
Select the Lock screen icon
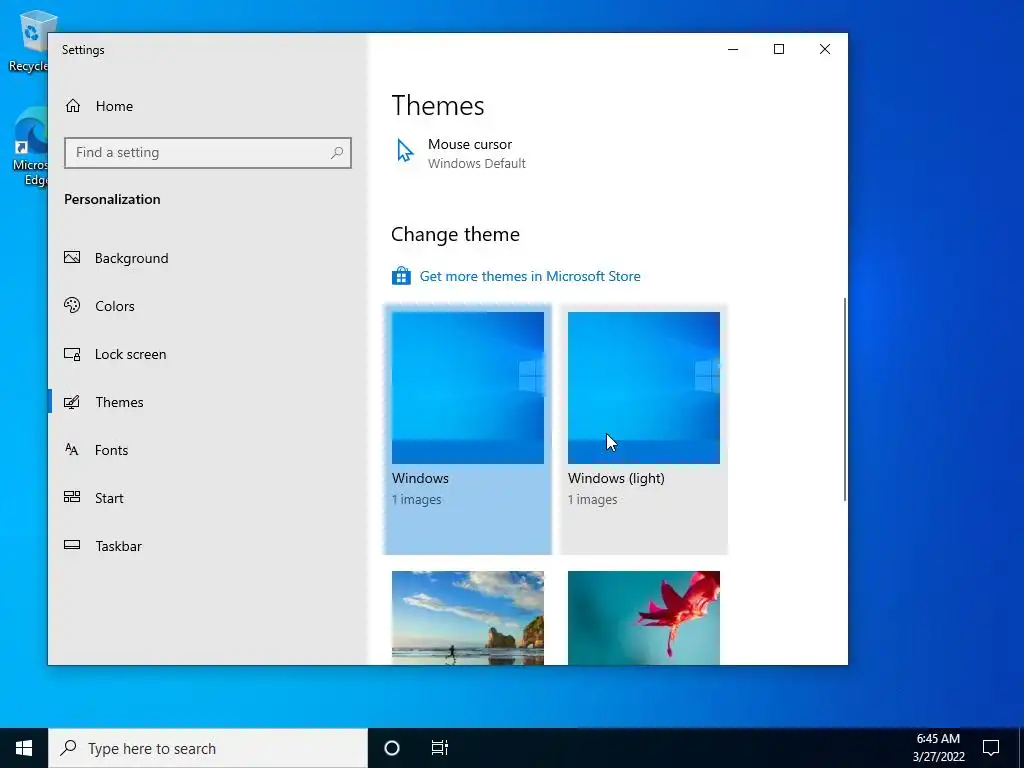pyautogui.click(x=72, y=354)
